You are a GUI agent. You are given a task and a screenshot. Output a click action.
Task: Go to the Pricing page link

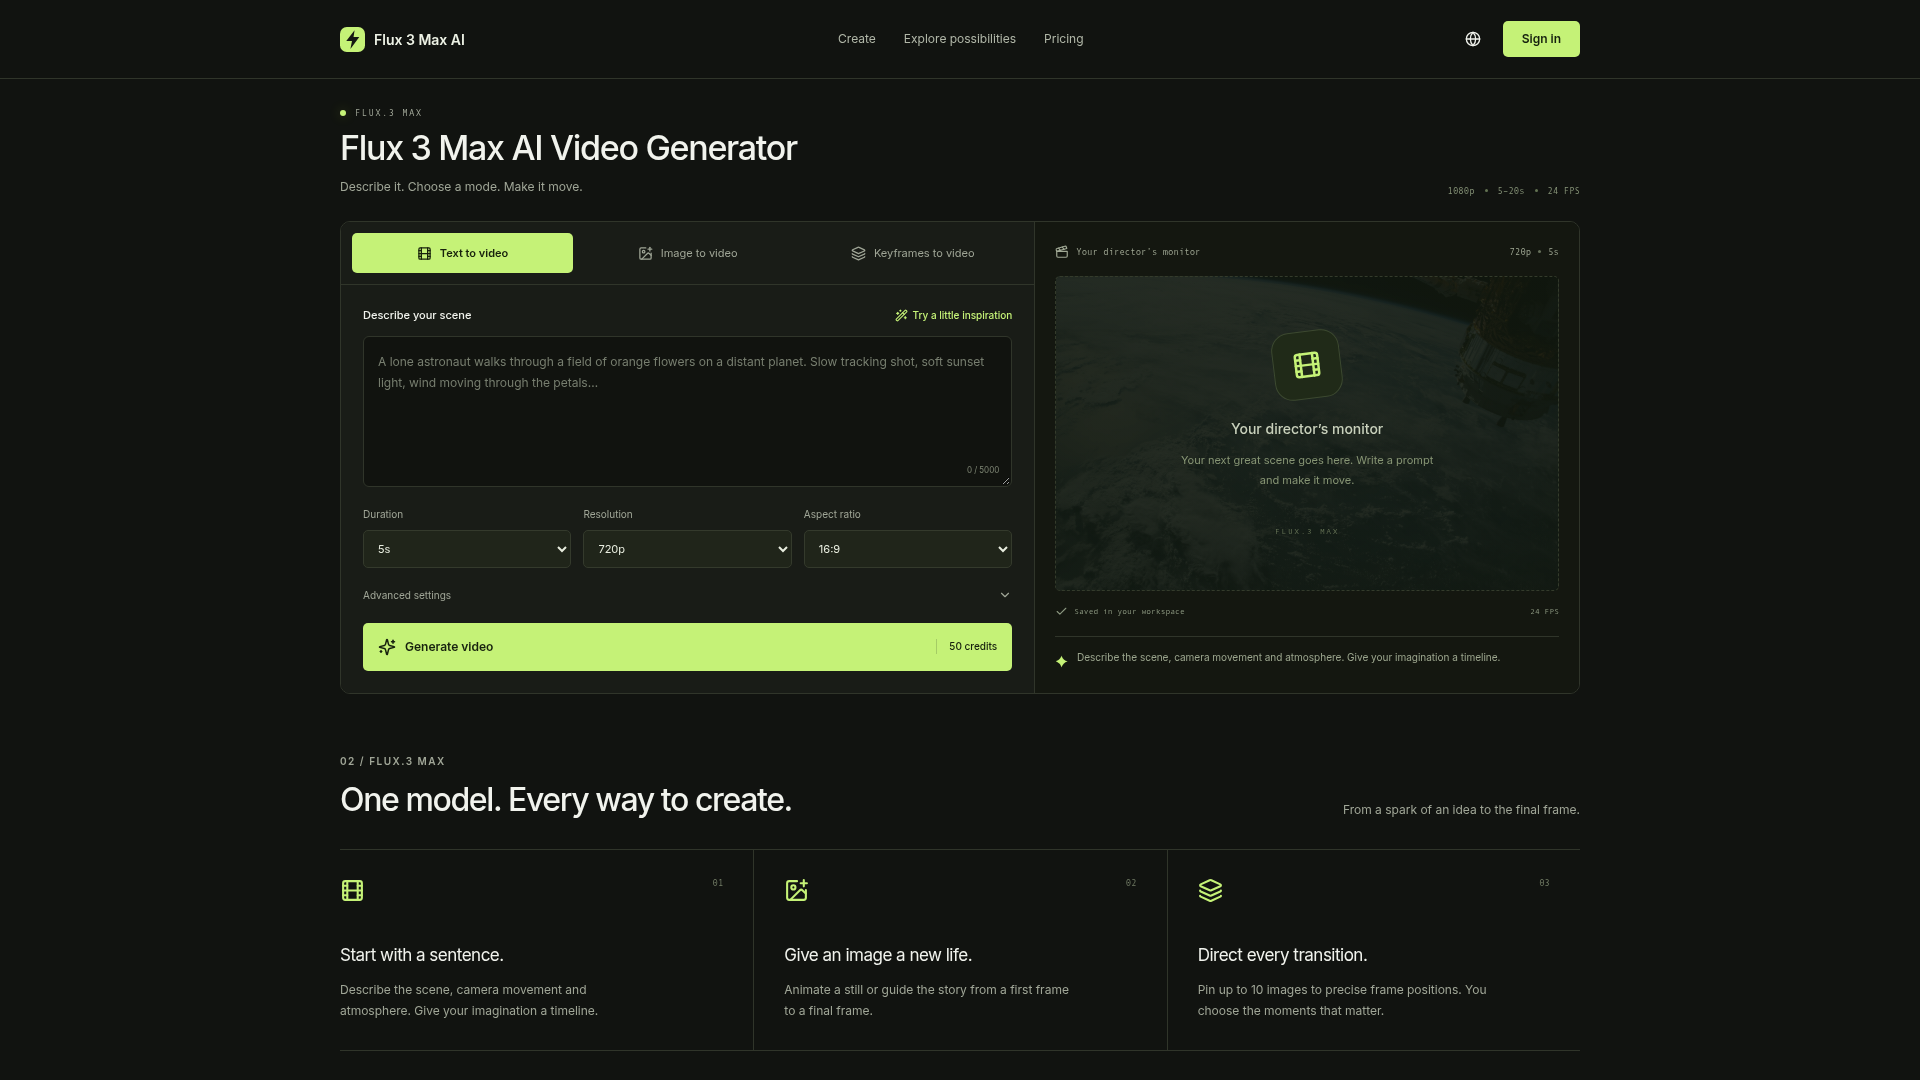[x=1064, y=39]
